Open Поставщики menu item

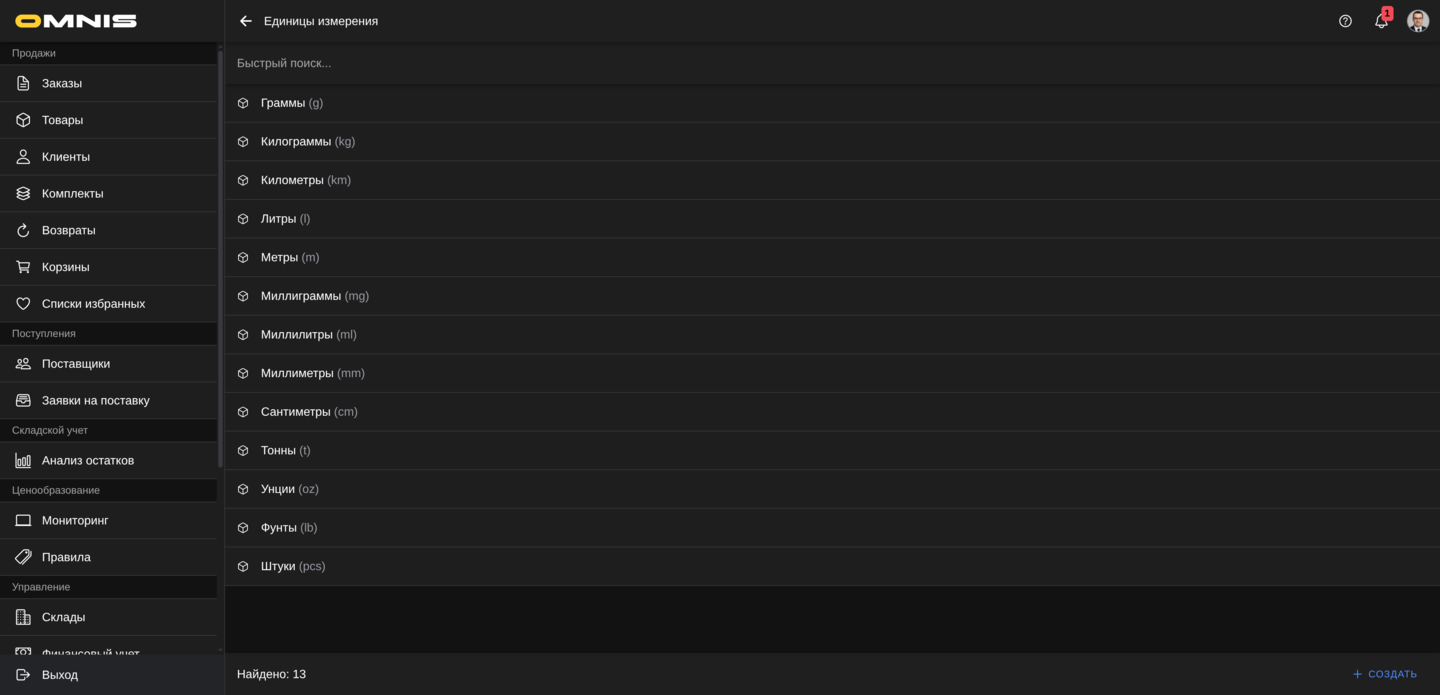coord(76,364)
